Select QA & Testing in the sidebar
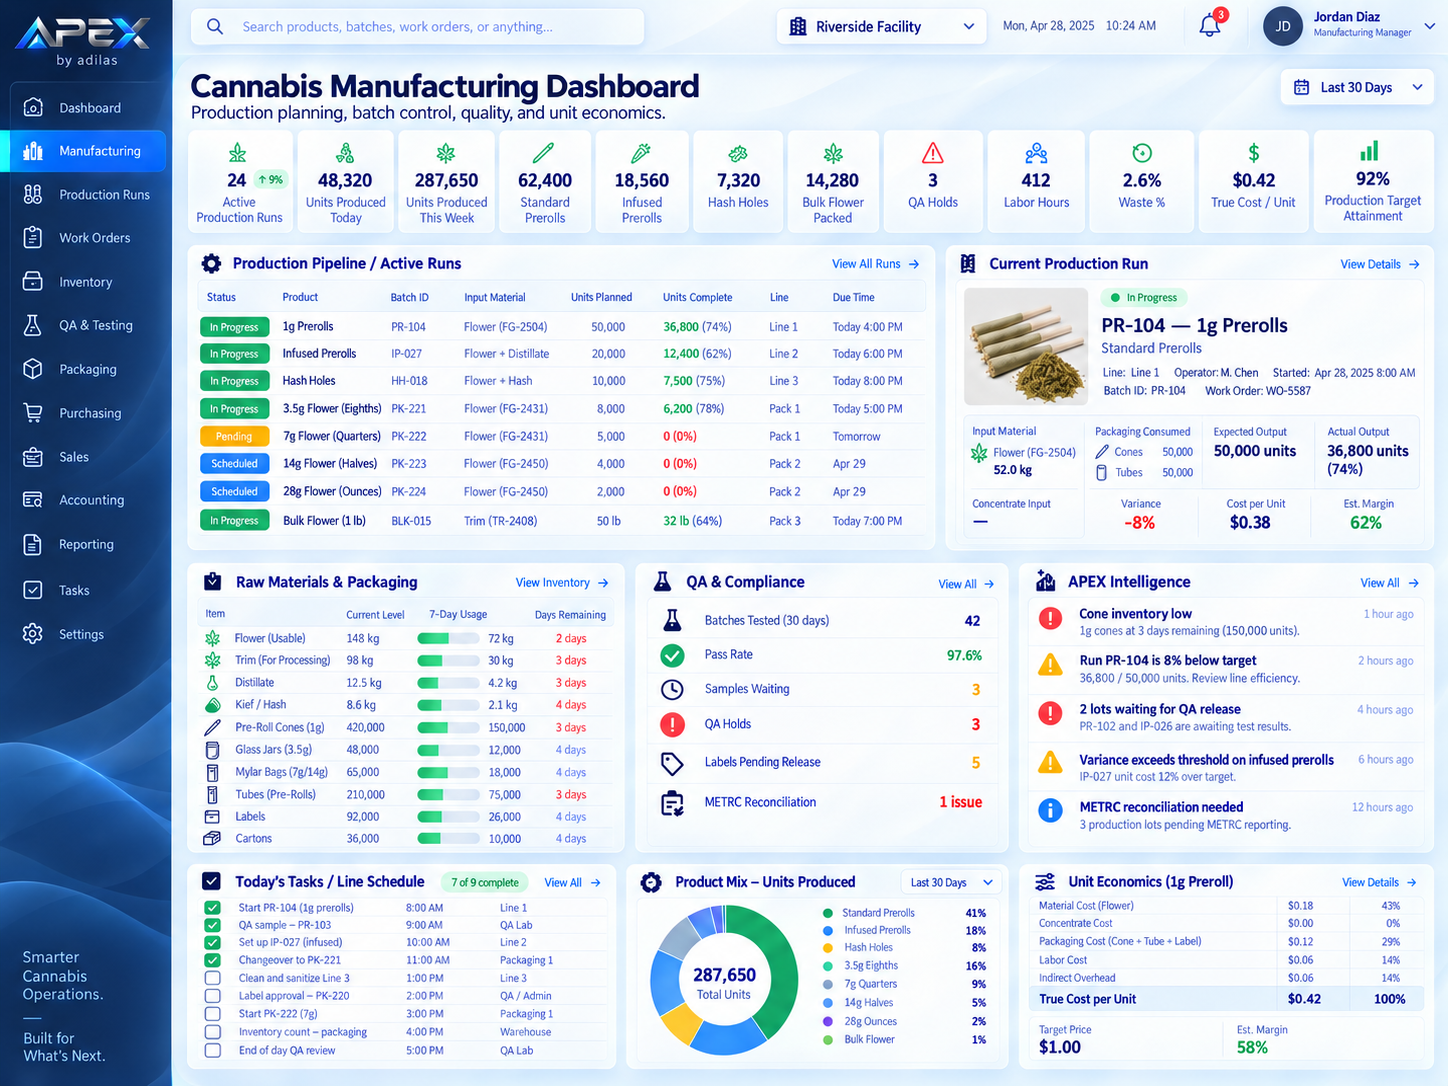The image size is (1448, 1086). coord(86,325)
